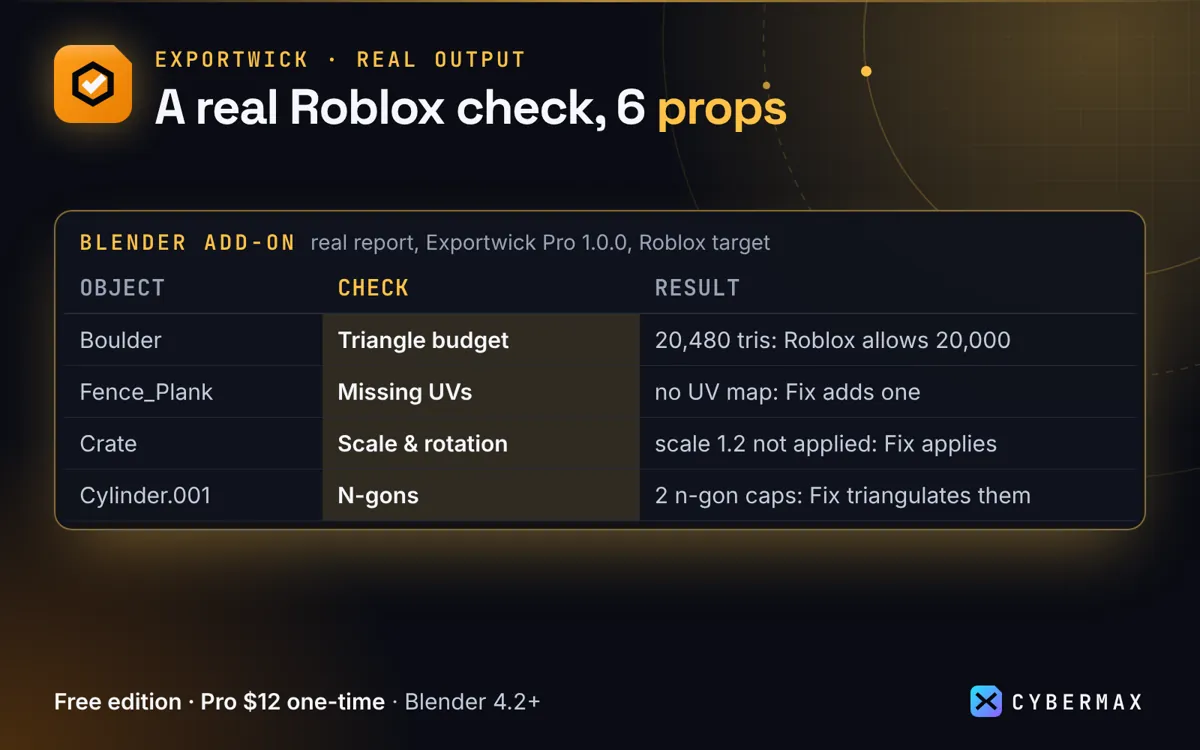Select the Cylinder.001 object row

tap(600, 495)
